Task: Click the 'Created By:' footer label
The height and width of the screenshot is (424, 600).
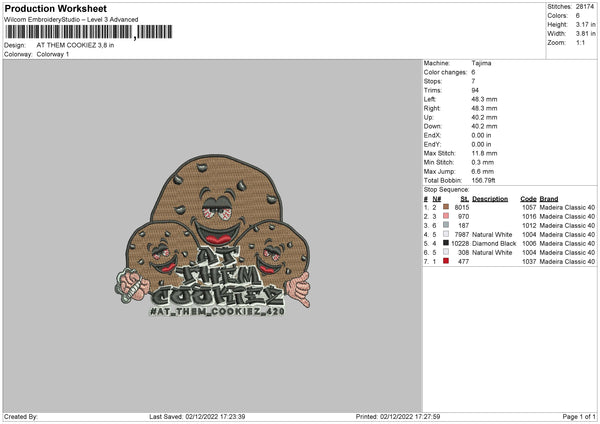Action: pyautogui.click(x=21, y=417)
